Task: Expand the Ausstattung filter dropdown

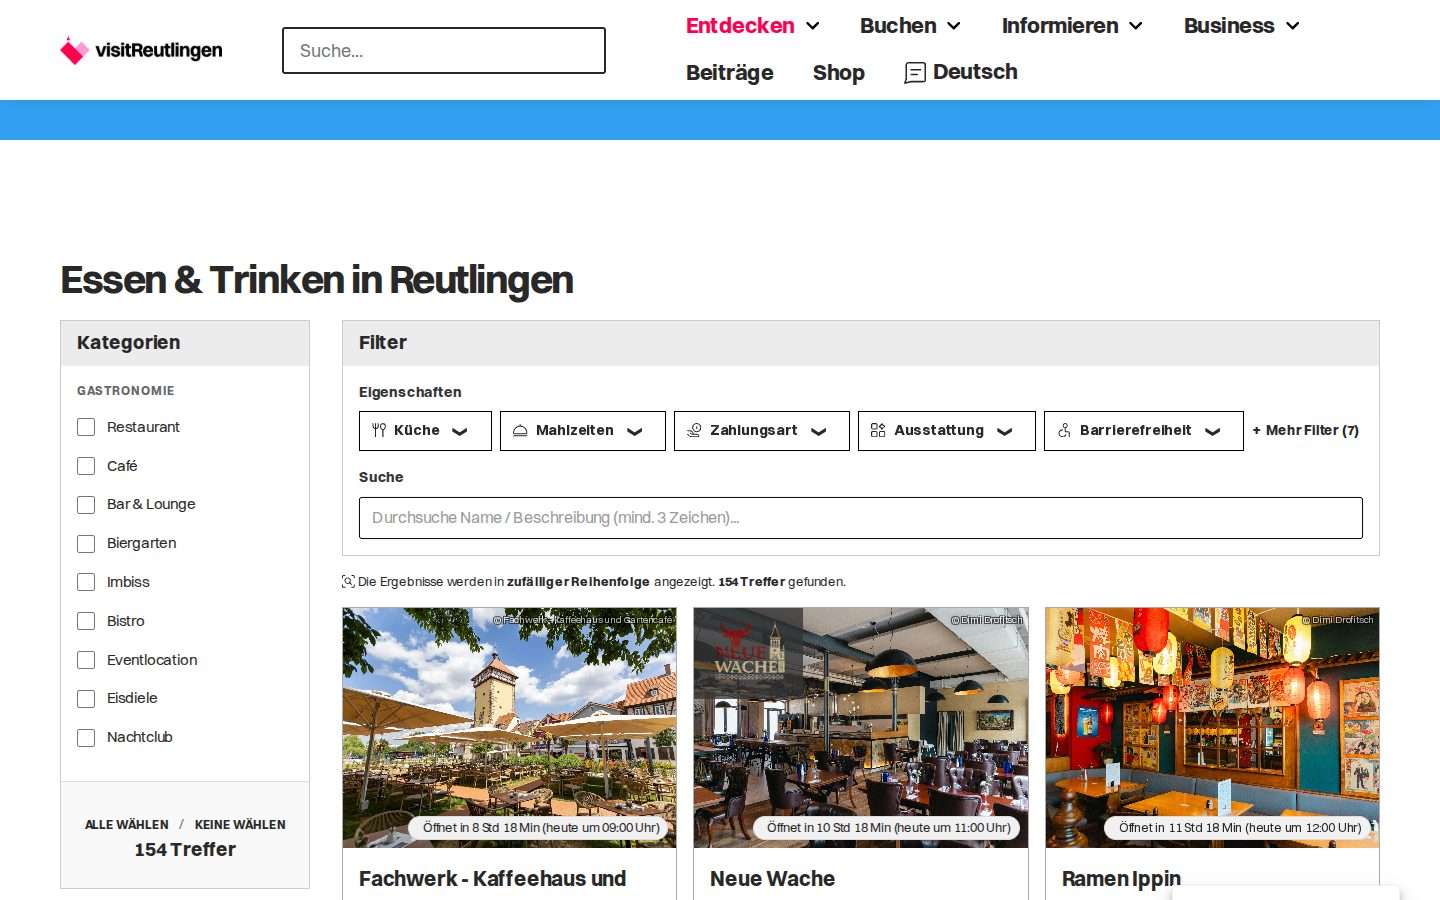Action: coord(947,431)
